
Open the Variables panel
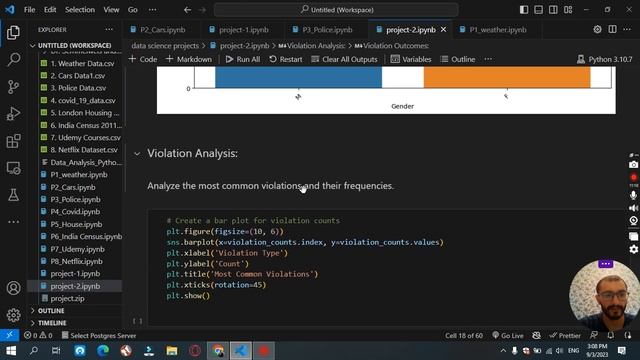tap(411, 59)
